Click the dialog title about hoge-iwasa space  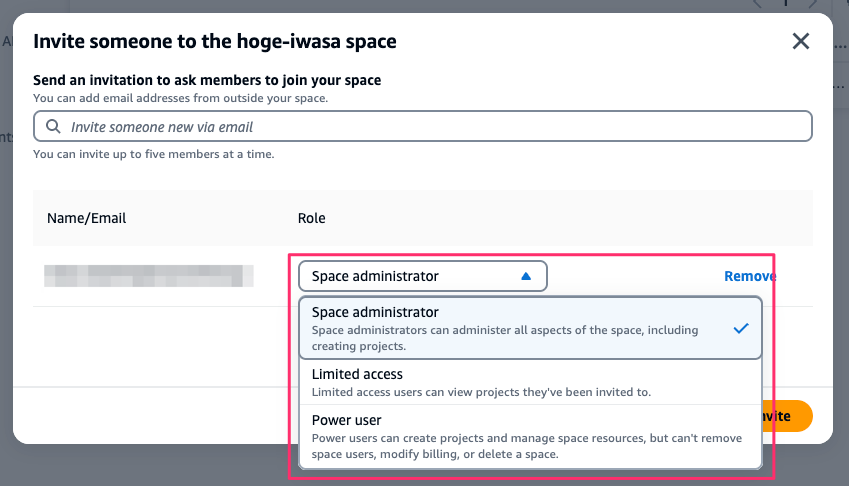coord(215,41)
